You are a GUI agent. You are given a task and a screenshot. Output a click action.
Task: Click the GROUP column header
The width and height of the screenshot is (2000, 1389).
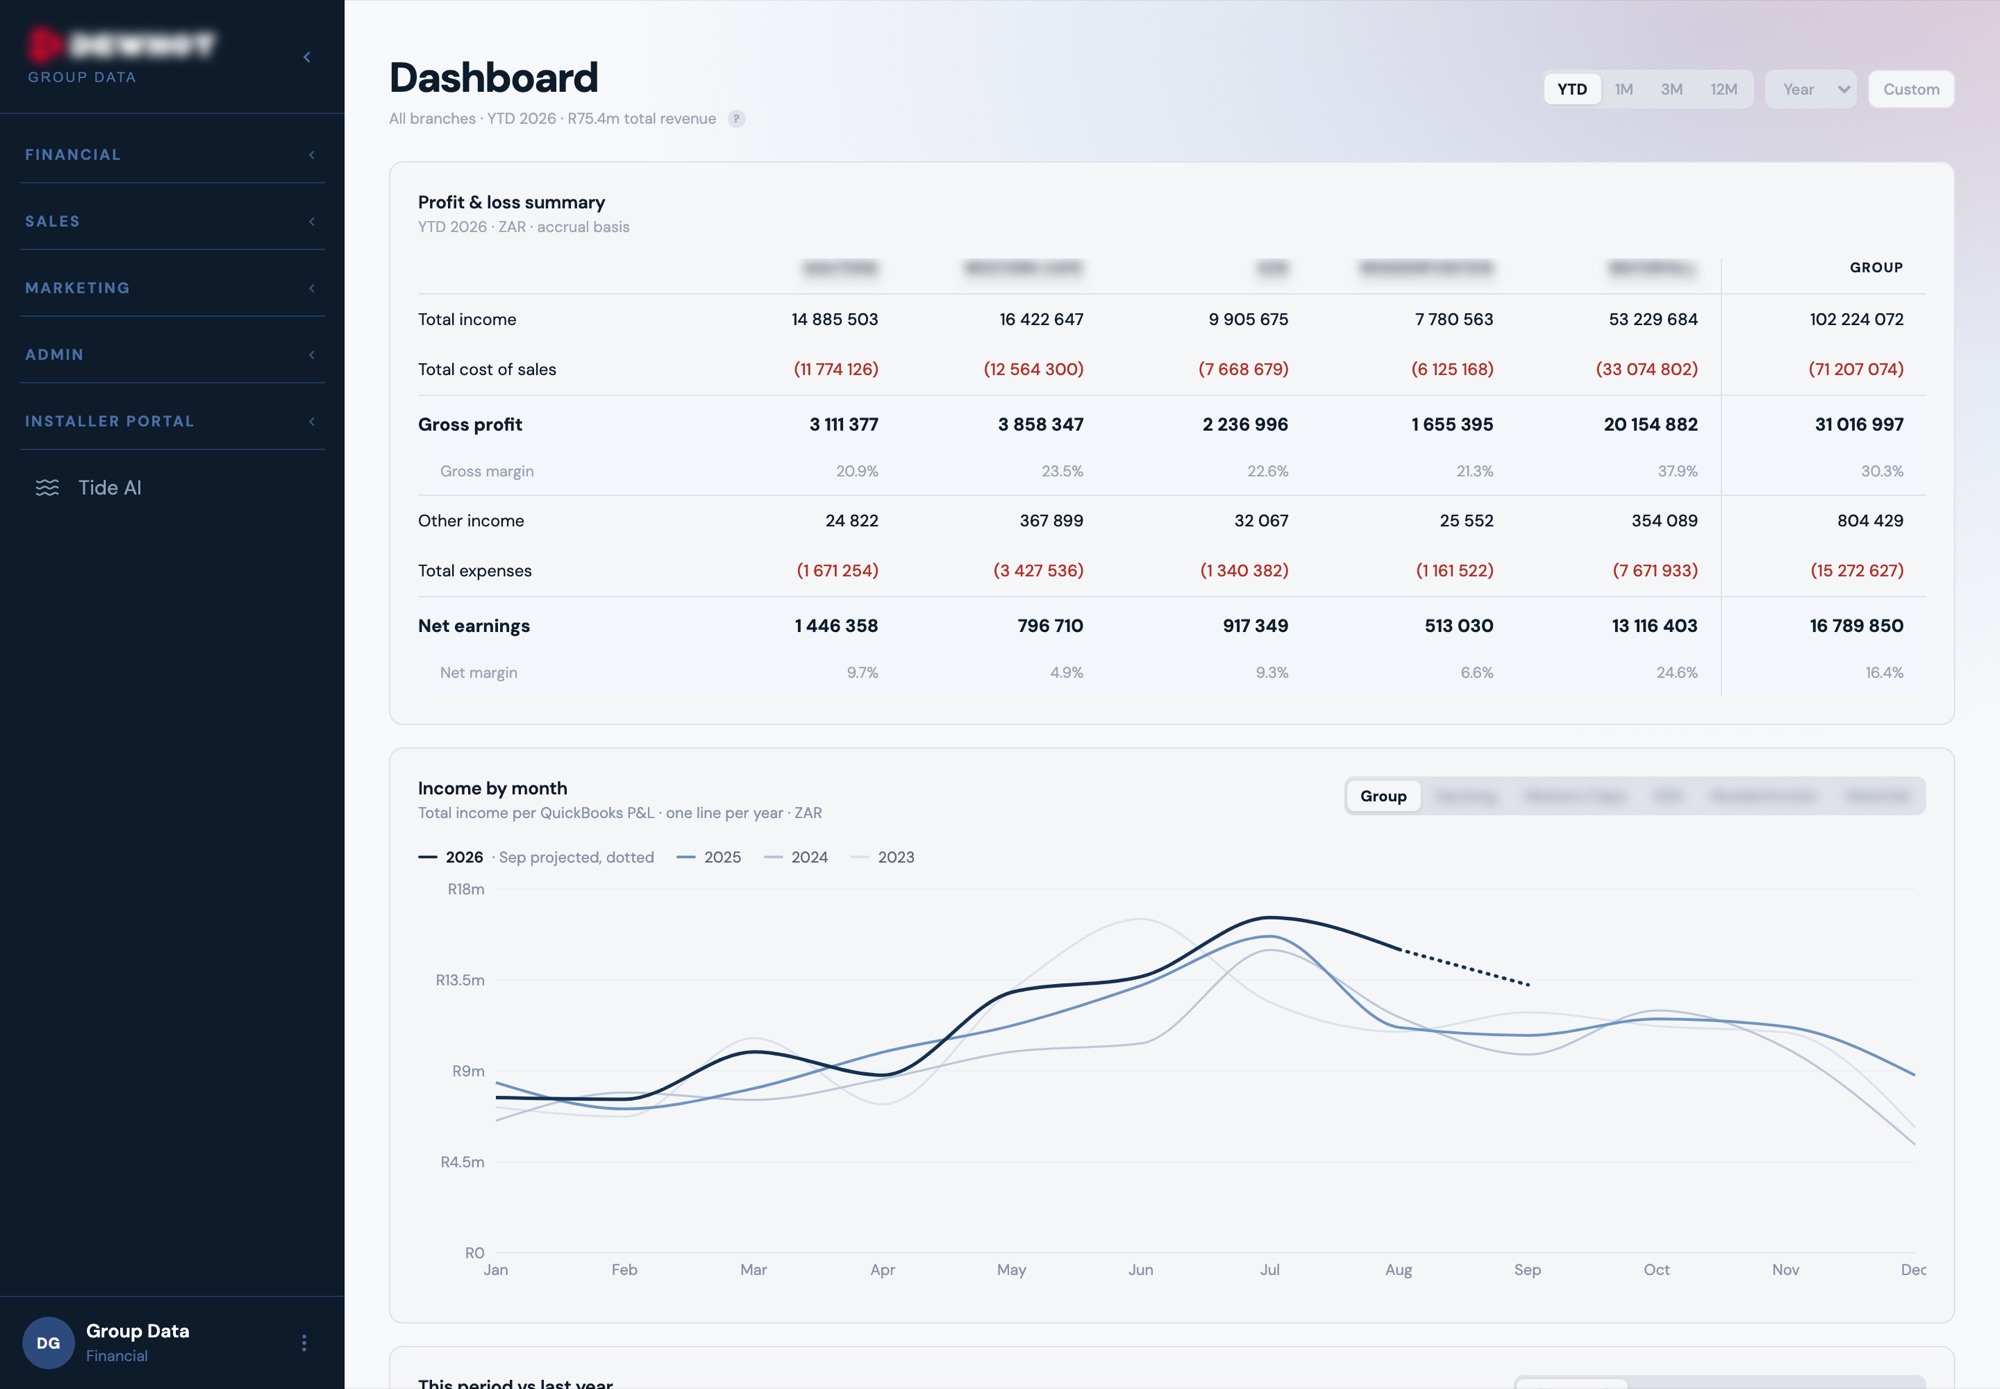click(x=1876, y=268)
